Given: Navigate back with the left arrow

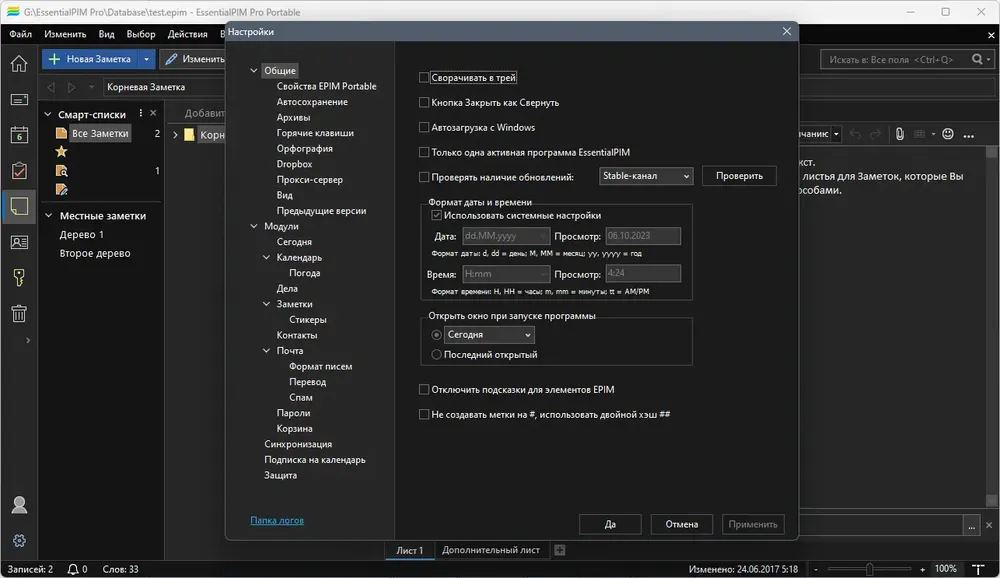Looking at the screenshot, I should [x=51, y=87].
